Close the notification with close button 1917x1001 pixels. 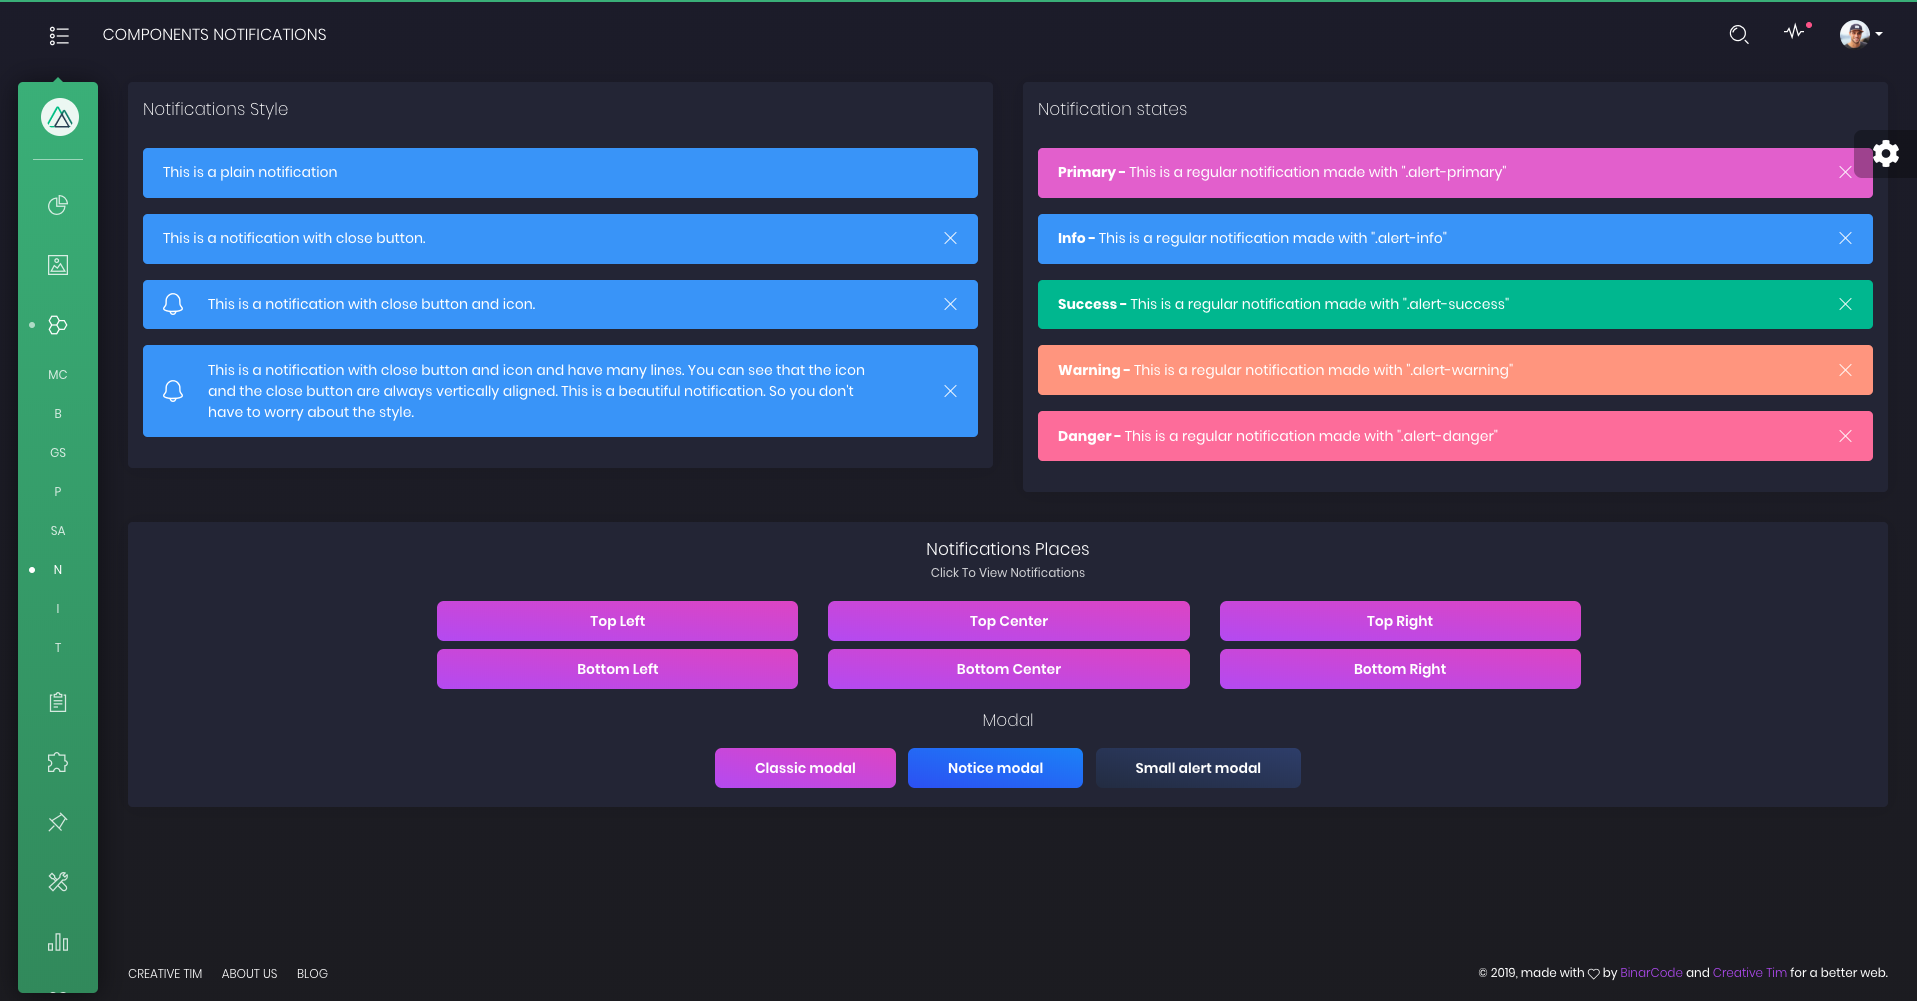click(950, 238)
